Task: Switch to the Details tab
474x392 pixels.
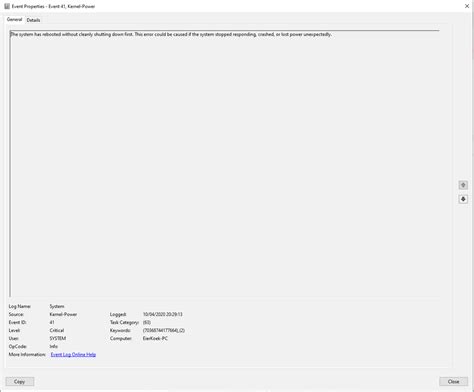Action: tap(33, 20)
